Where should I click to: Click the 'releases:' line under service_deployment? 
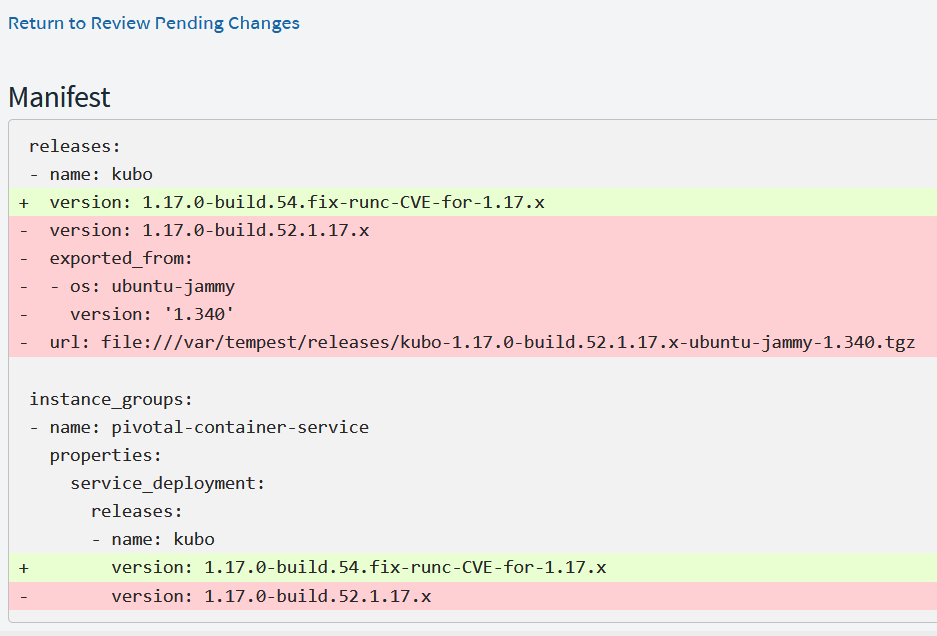tap(137, 511)
